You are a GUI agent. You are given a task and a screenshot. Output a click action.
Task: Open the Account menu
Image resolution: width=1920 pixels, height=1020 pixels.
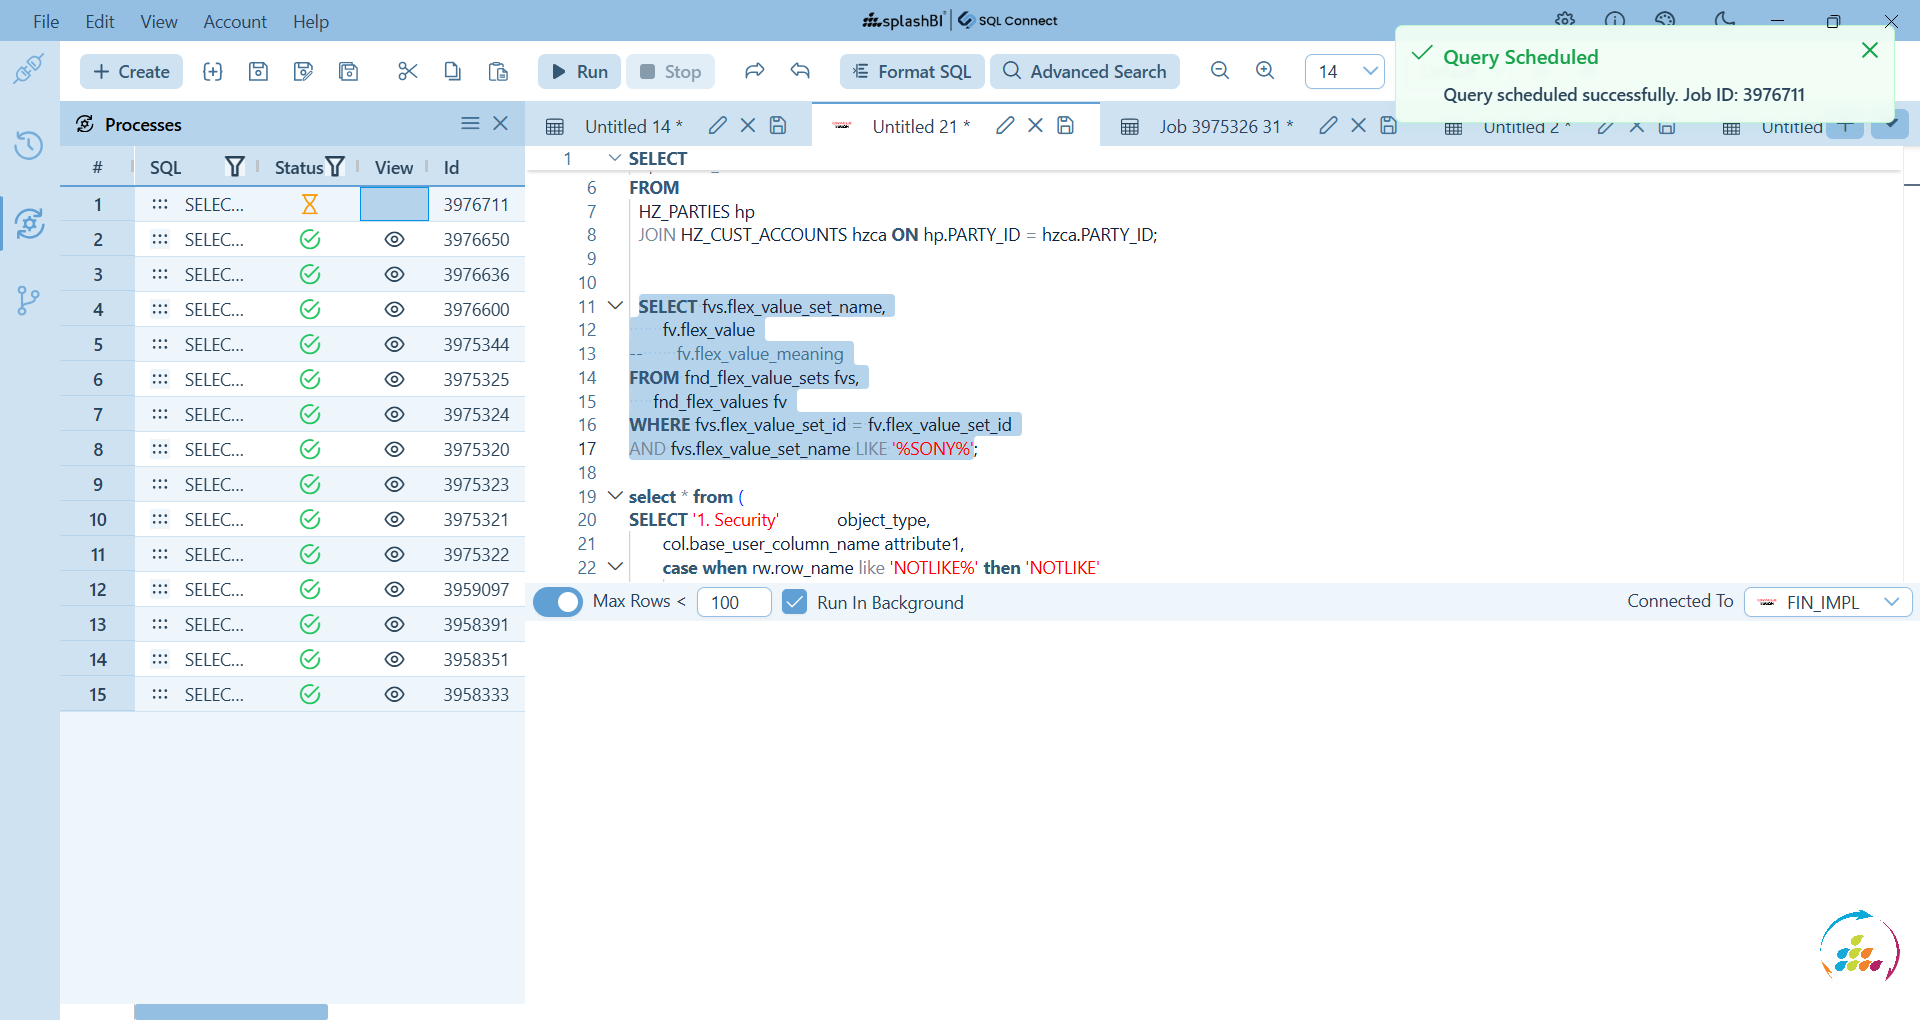(234, 21)
